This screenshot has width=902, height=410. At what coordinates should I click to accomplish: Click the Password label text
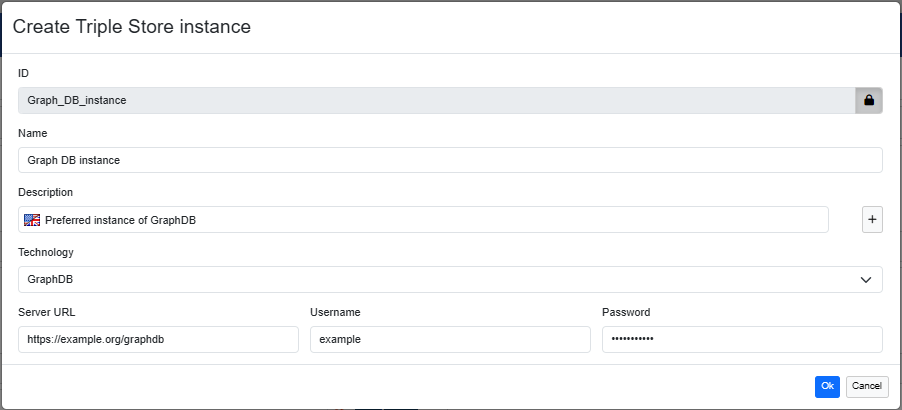(626, 312)
